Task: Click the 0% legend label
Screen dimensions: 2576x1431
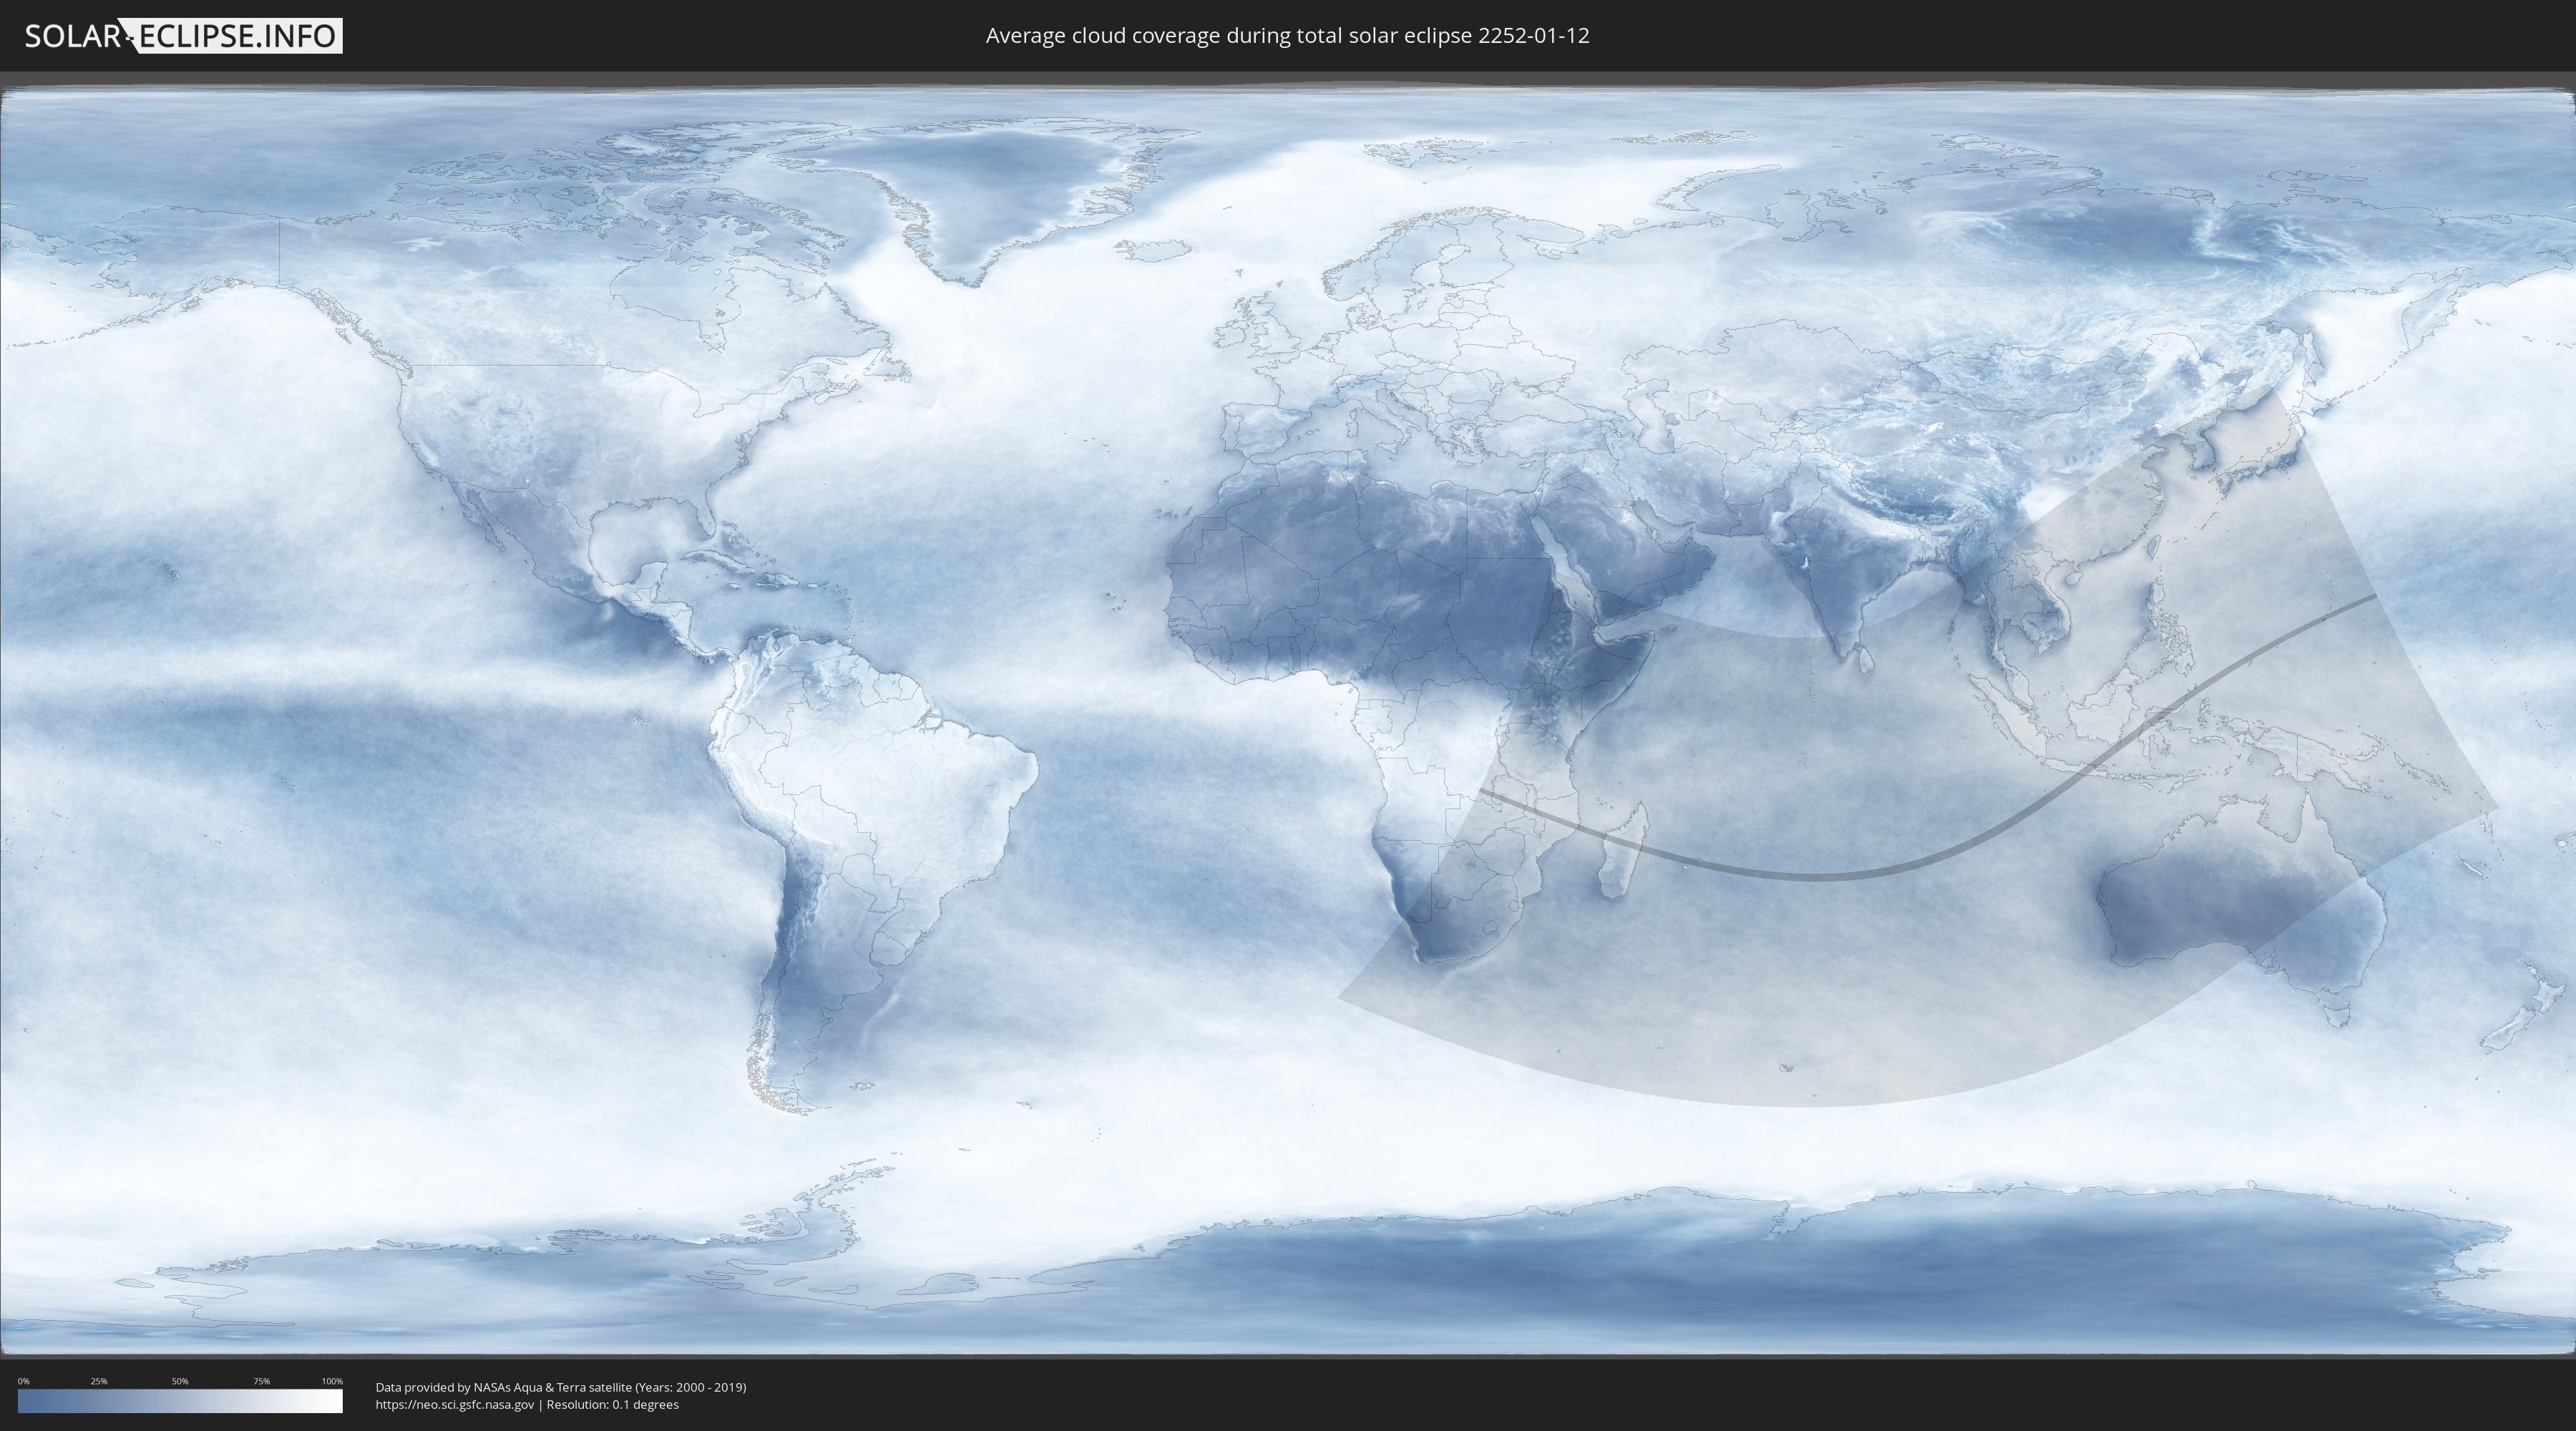Action: pyautogui.click(x=23, y=1381)
